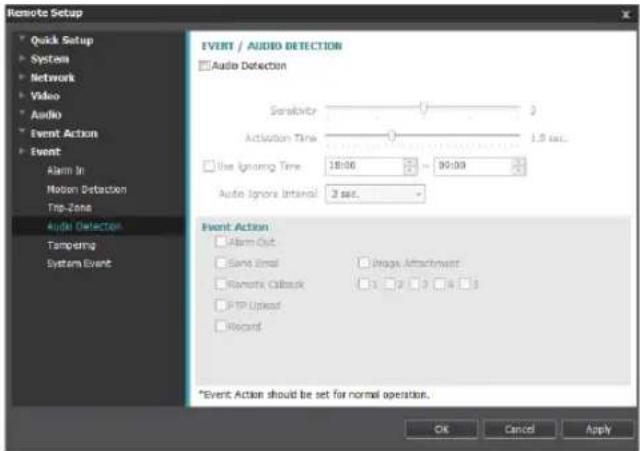The width and height of the screenshot is (640, 451).
Task: Expand the Event Action tree node
Action: (22, 133)
